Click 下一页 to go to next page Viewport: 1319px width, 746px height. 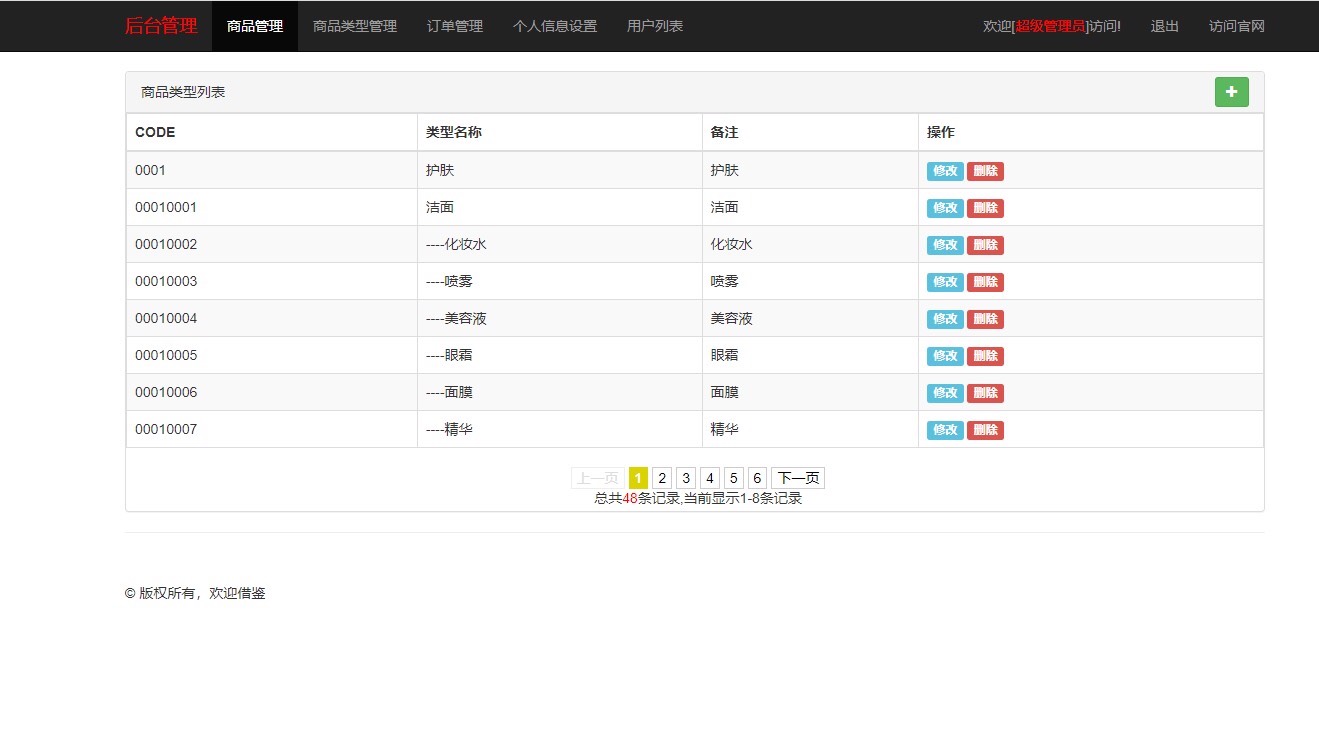click(x=798, y=478)
